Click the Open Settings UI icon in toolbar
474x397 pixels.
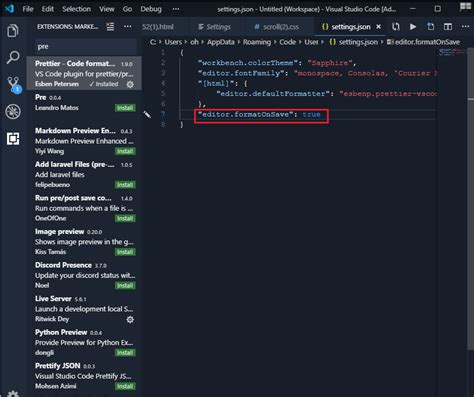point(430,27)
